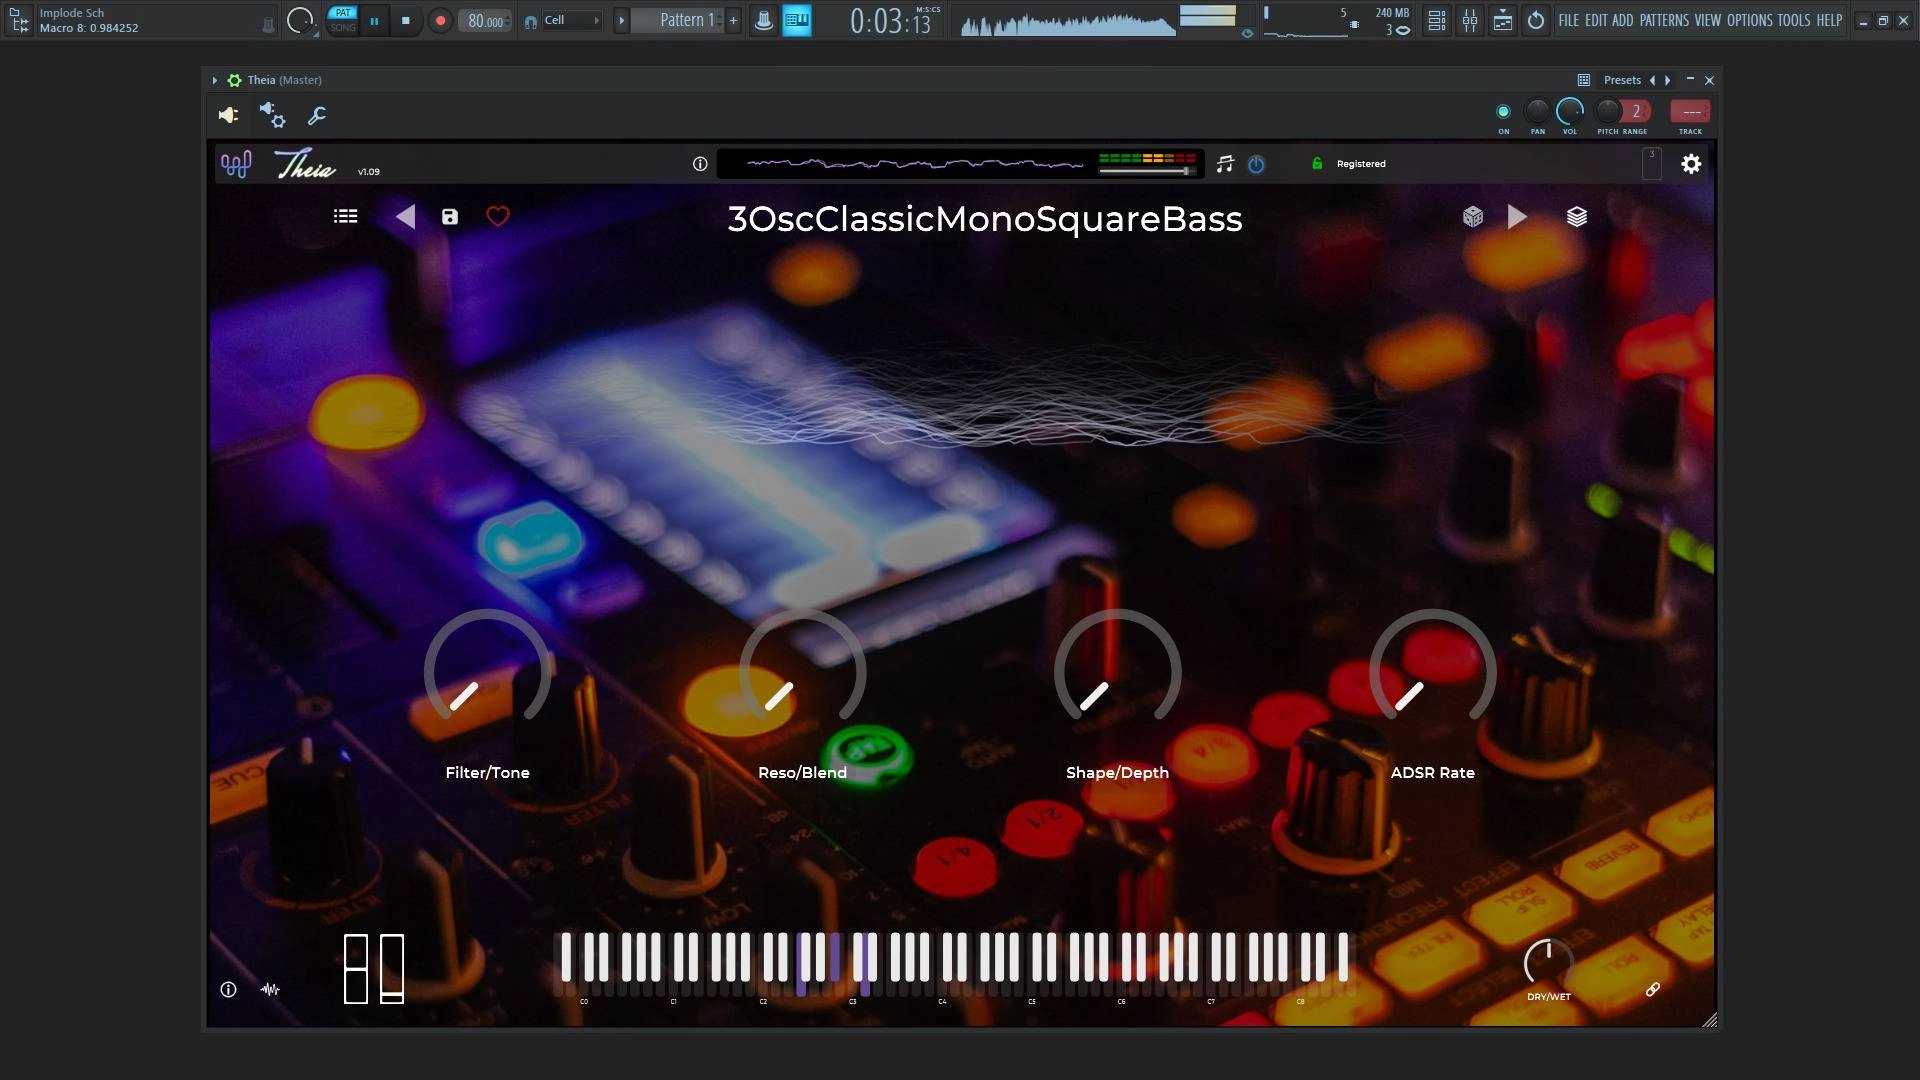Select previous preset arrow in wrapper
The height and width of the screenshot is (1080, 1920).
[x=1652, y=80]
